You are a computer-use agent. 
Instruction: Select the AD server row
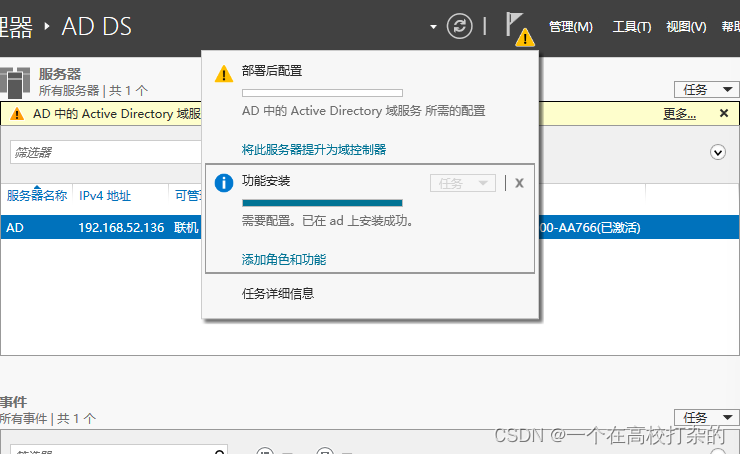[x=370, y=227]
